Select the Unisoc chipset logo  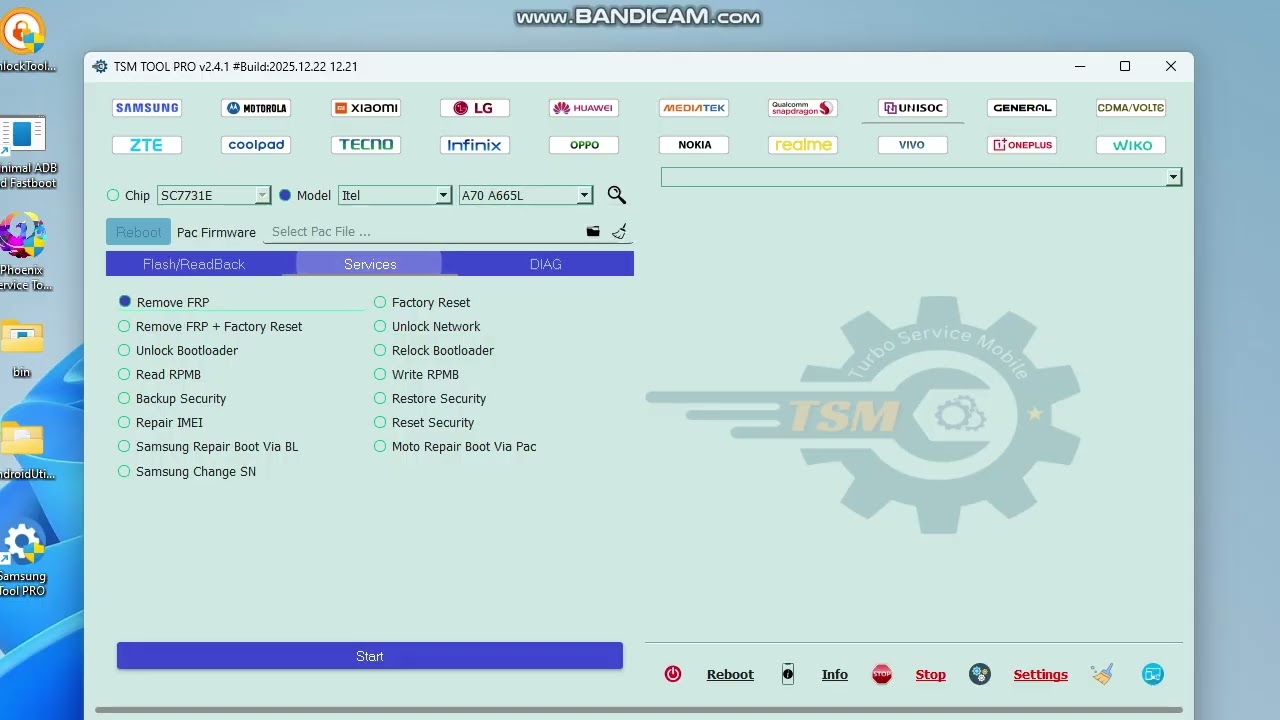pos(912,108)
